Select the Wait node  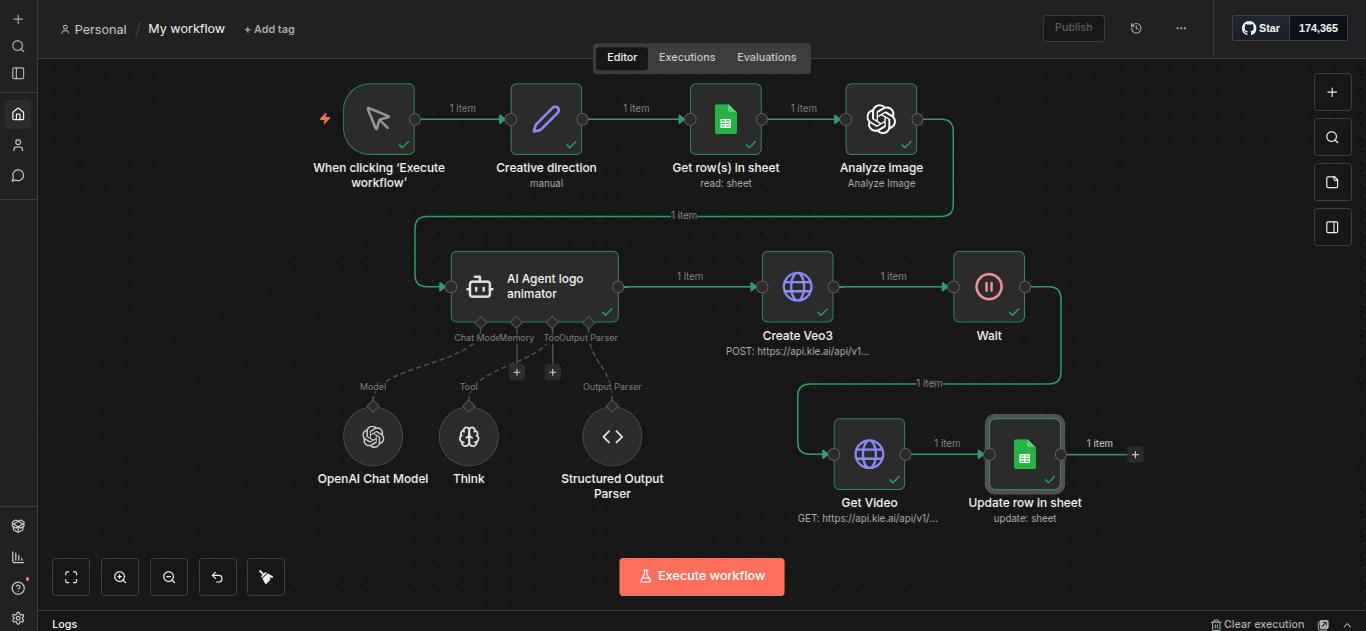click(989, 287)
